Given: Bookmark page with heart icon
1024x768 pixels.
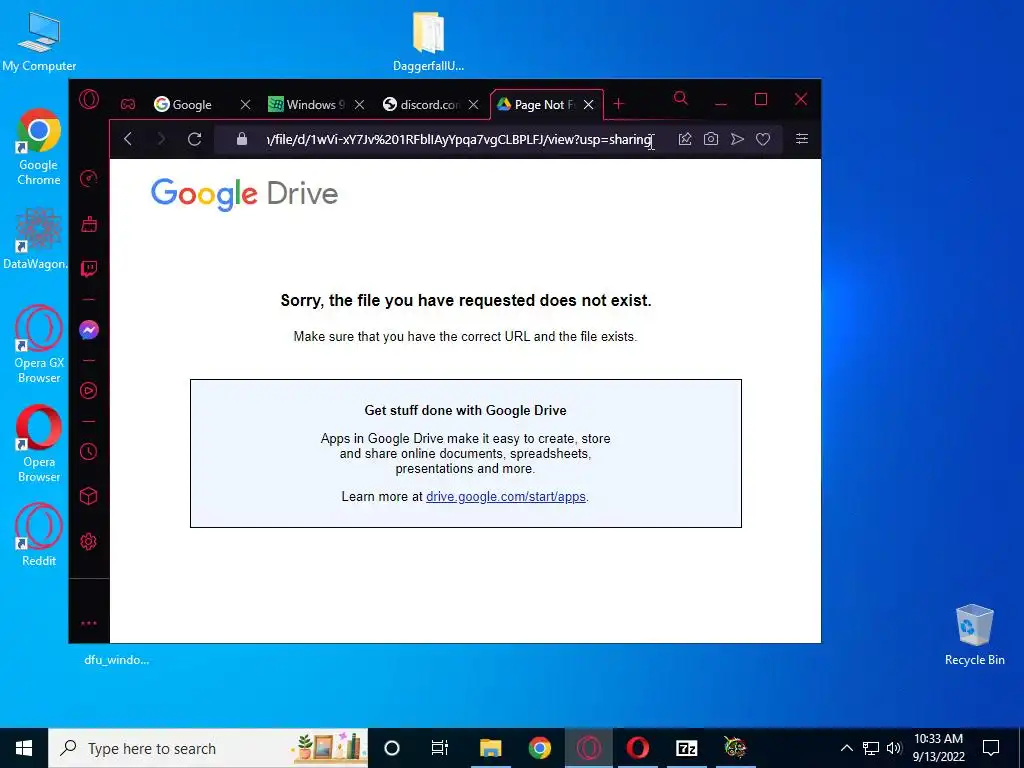Looking at the screenshot, I should point(763,139).
